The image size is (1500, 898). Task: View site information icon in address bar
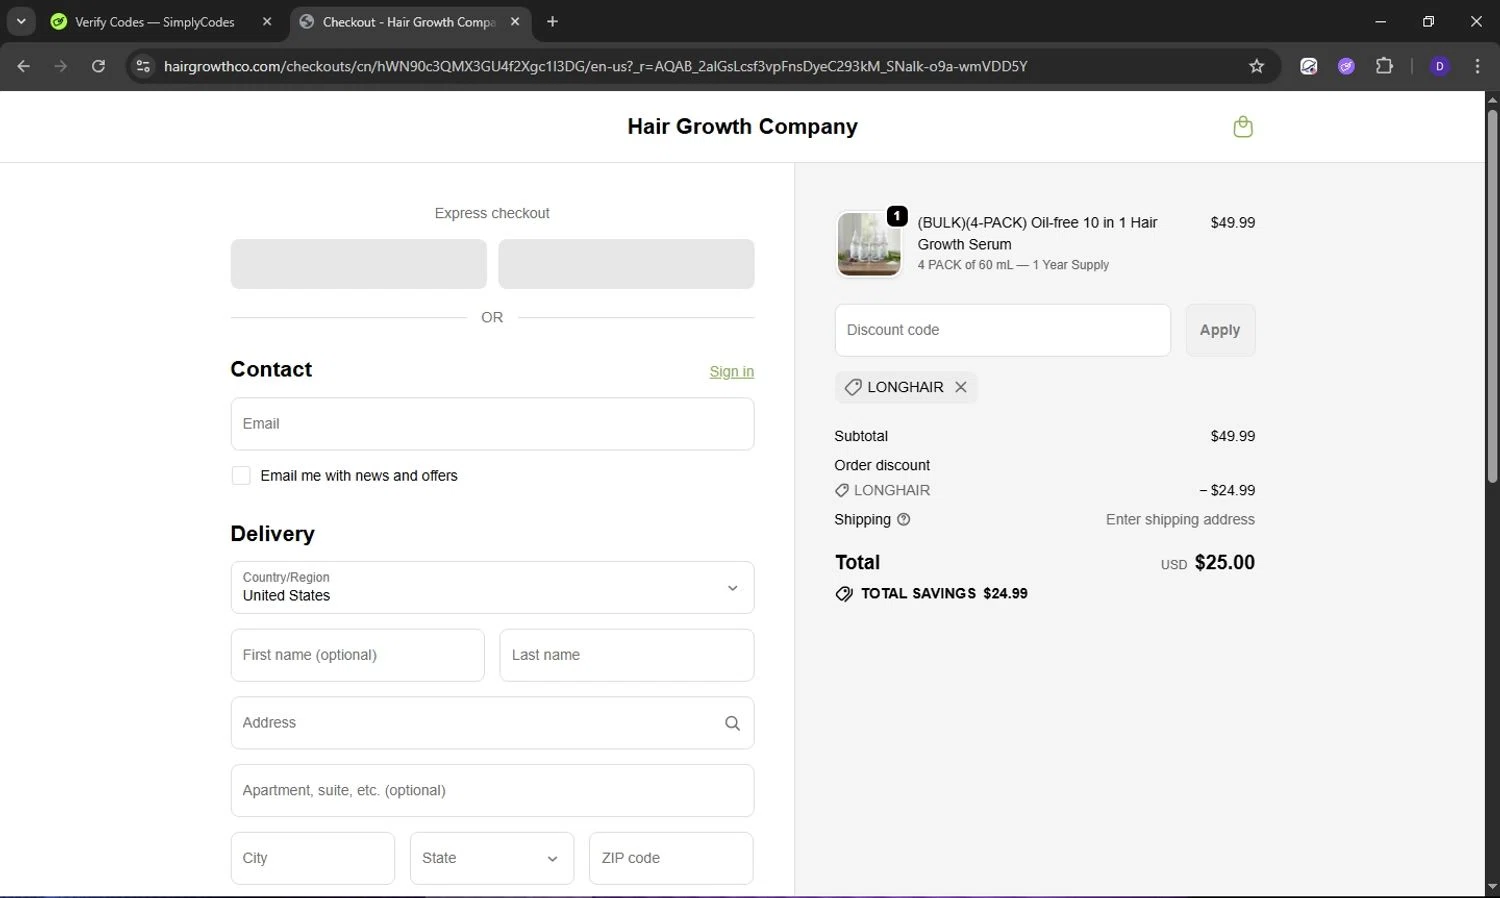click(x=143, y=66)
